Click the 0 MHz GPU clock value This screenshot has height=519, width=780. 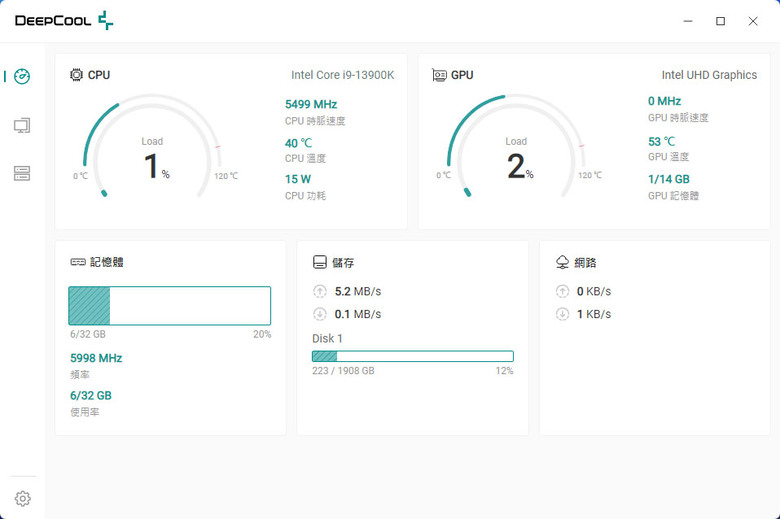tap(665, 101)
